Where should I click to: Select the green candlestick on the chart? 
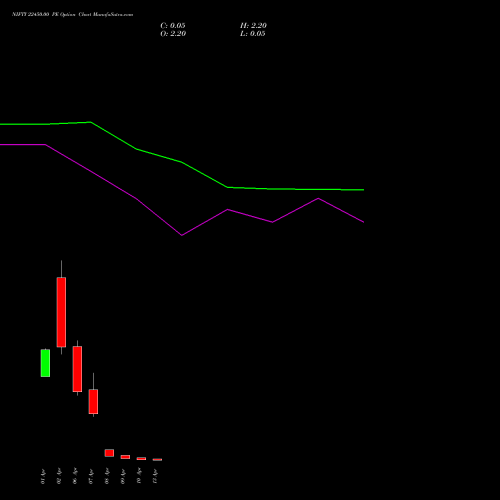(45, 363)
